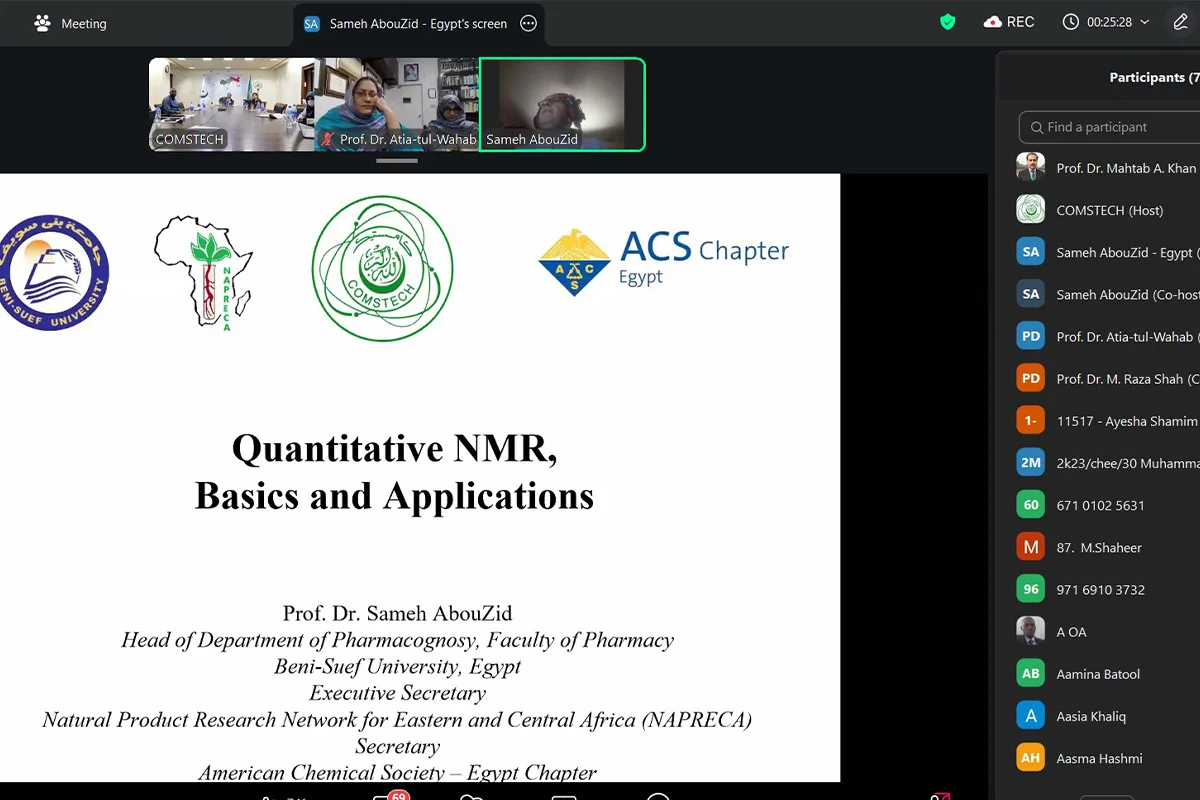Viewport: 1200px width, 800px height.
Task: Open options via the ellipsis on screen share tab
Action: 528,23
